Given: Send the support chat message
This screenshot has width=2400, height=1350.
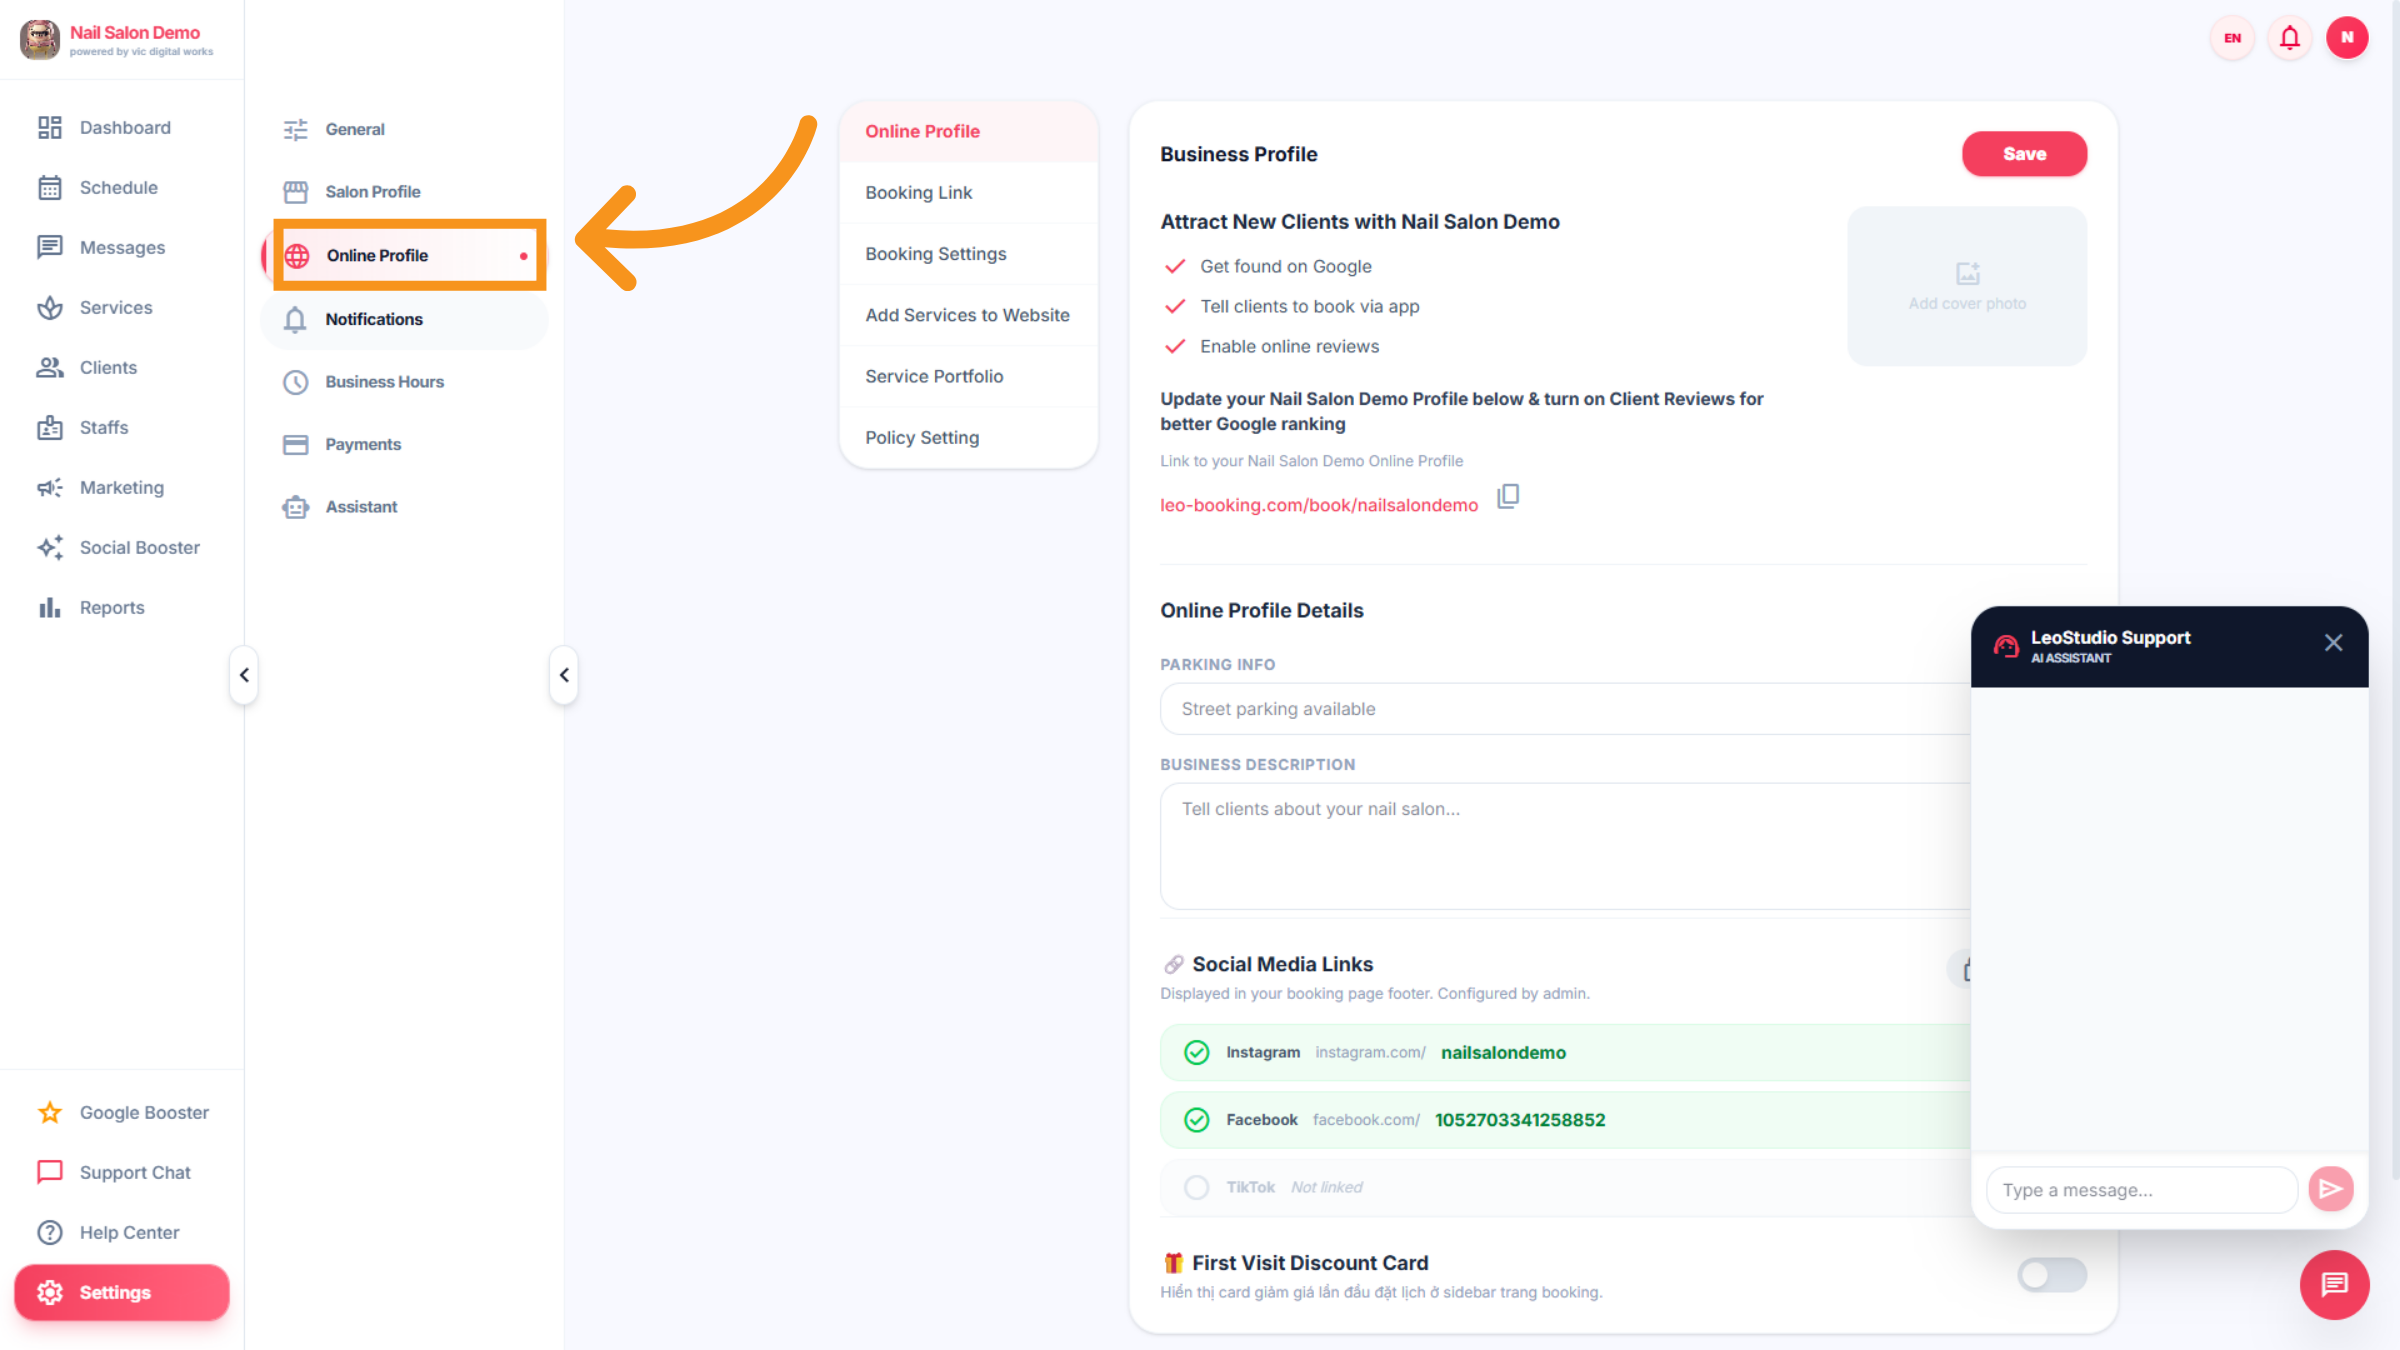Looking at the screenshot, I should point(2330,1189).
